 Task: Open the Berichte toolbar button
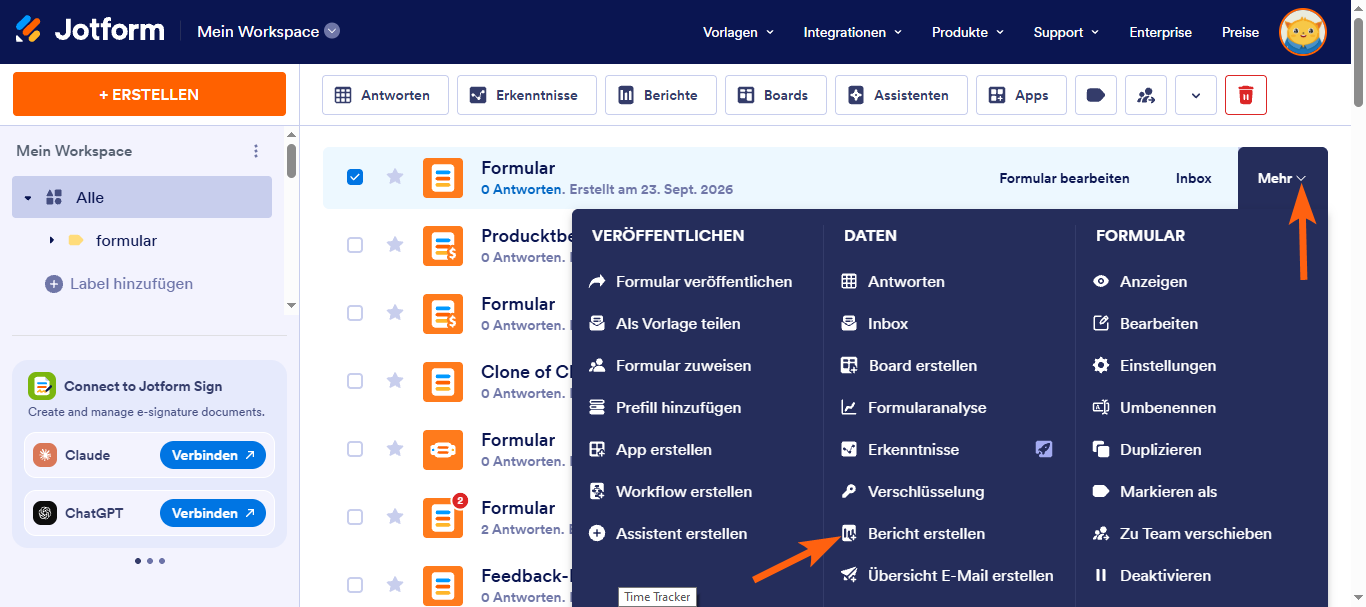[x=660, y=95]
